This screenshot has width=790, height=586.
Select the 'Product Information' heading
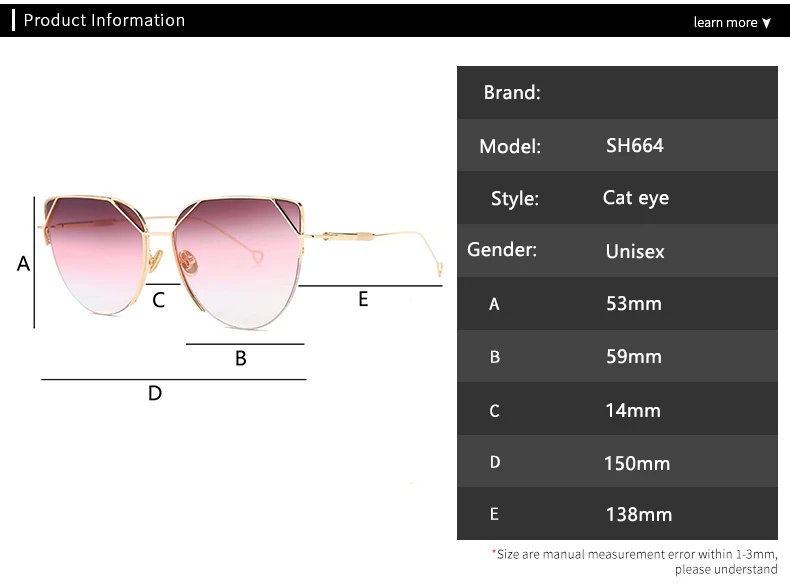click(x=104, y=20)
